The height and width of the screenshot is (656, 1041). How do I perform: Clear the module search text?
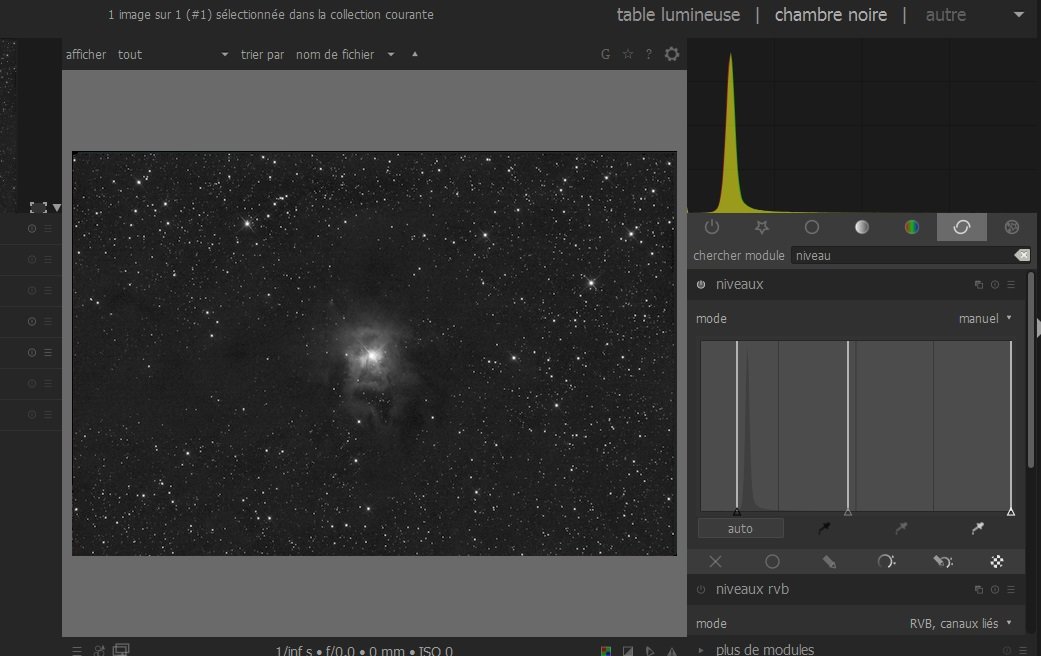tap(1022, 255)
